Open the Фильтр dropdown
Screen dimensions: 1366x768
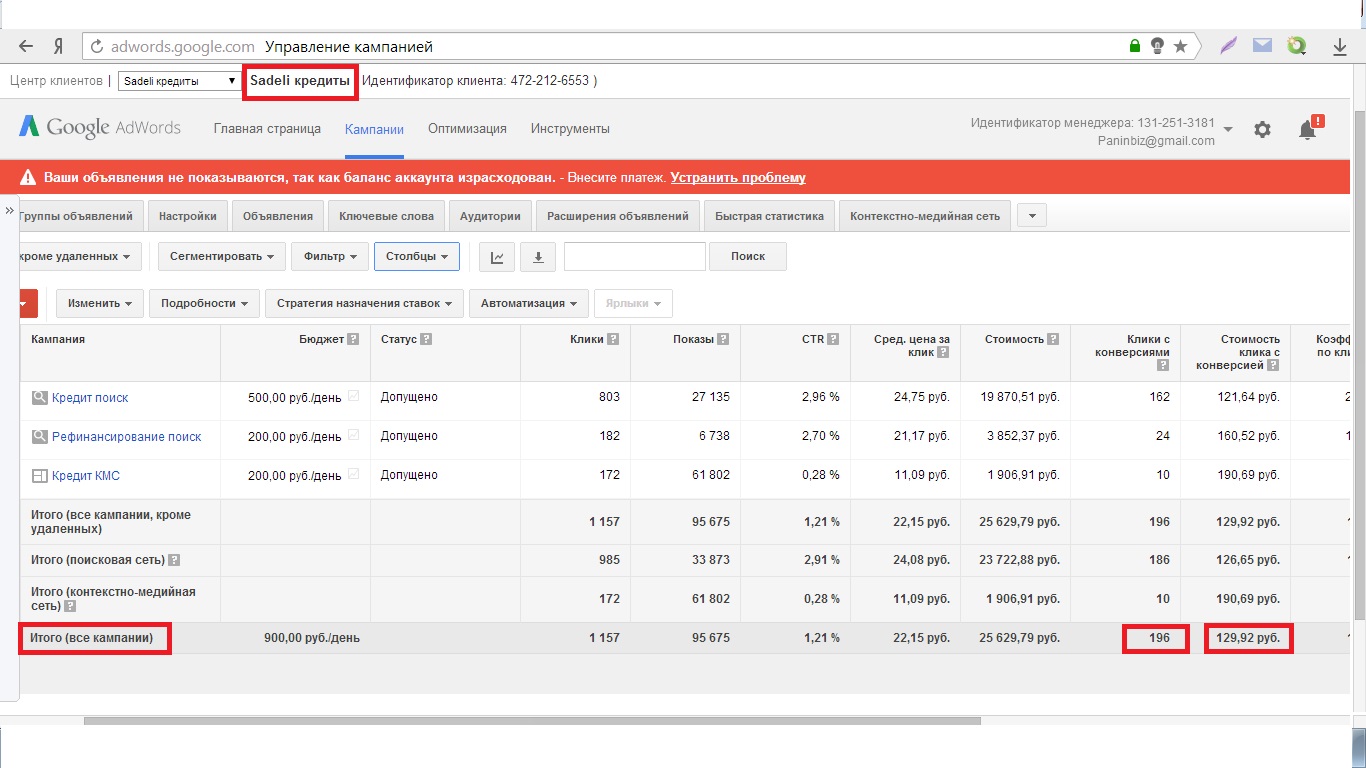click(x=330, y=256)
